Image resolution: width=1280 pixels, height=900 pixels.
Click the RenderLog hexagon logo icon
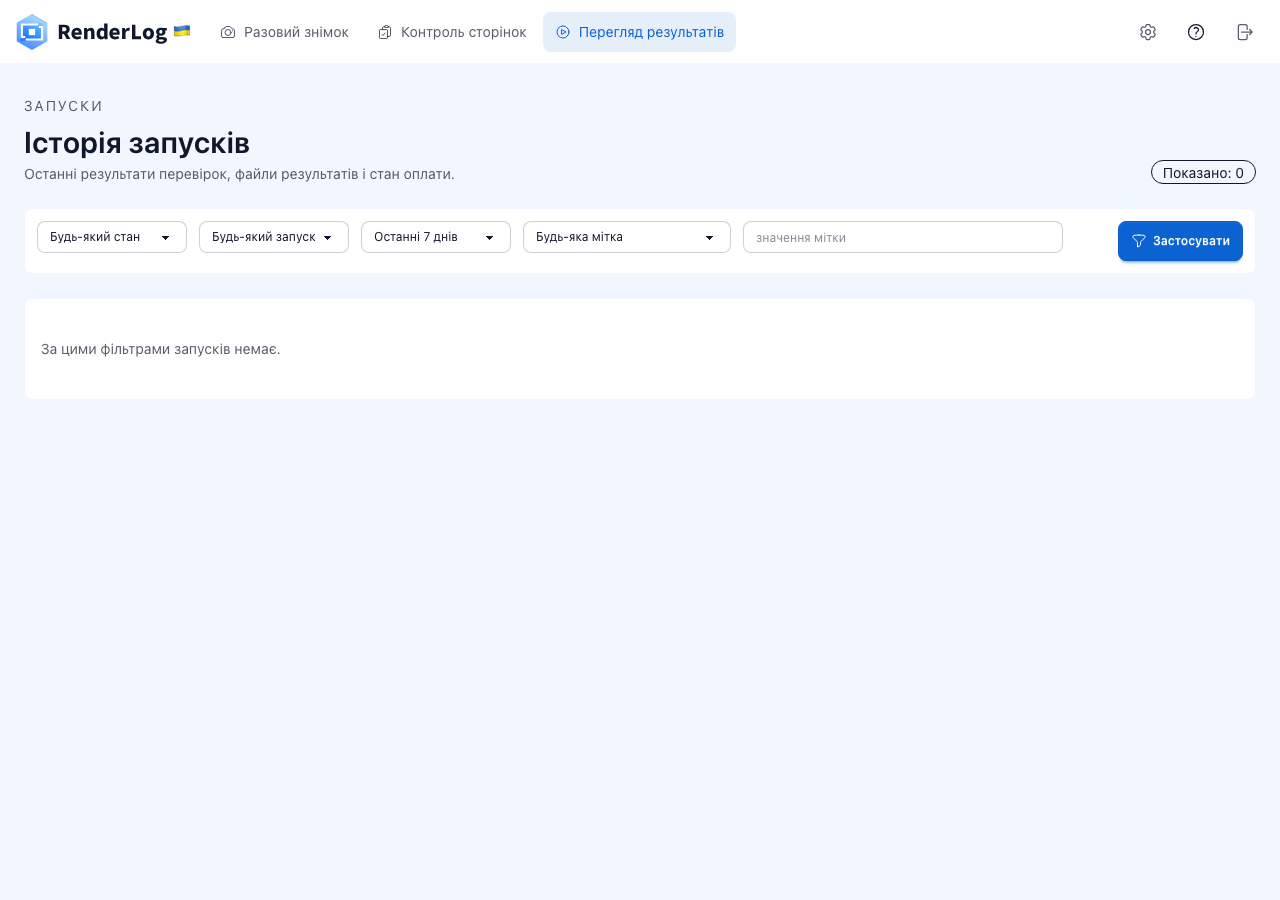click(x=32, y=32)
